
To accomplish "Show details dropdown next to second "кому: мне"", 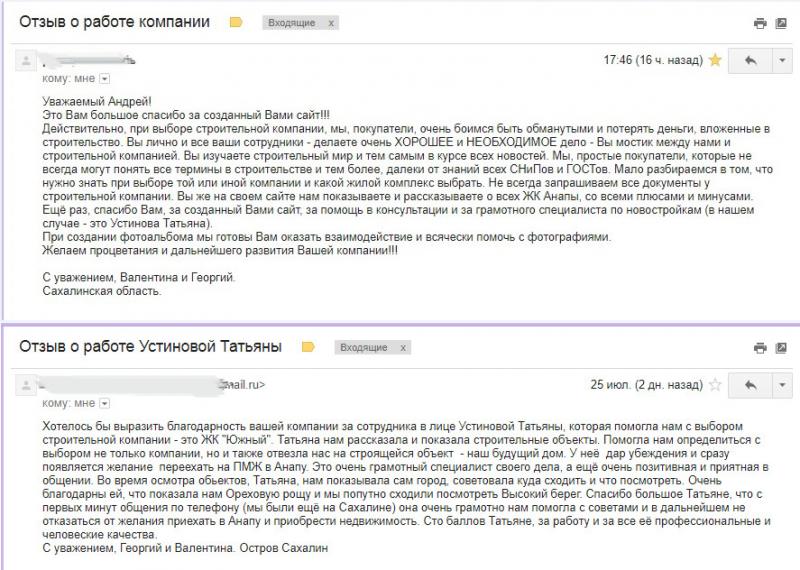I will [x=104, y=403].
